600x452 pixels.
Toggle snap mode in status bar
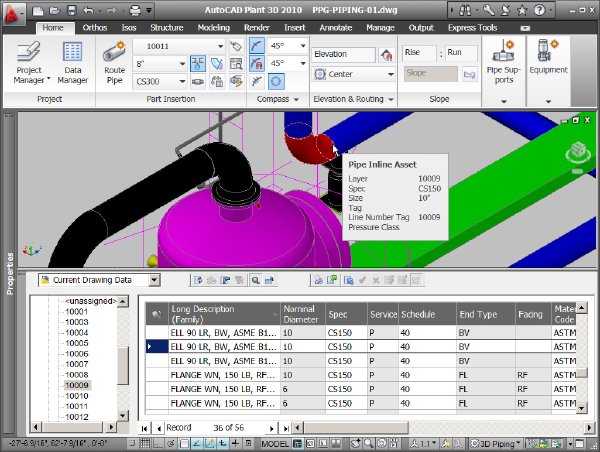132,443
